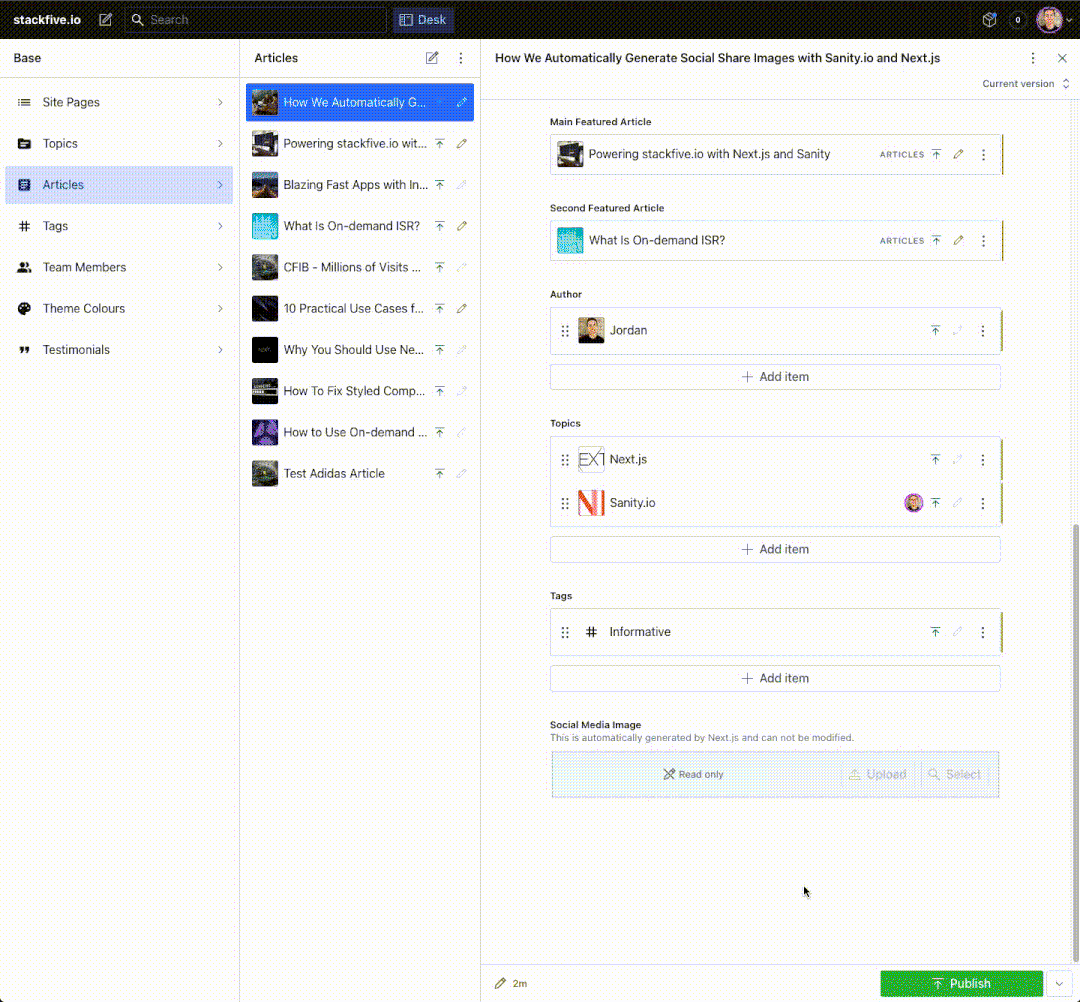Open the options menu of the Second Featured Article reference

[x=984, y=241]
